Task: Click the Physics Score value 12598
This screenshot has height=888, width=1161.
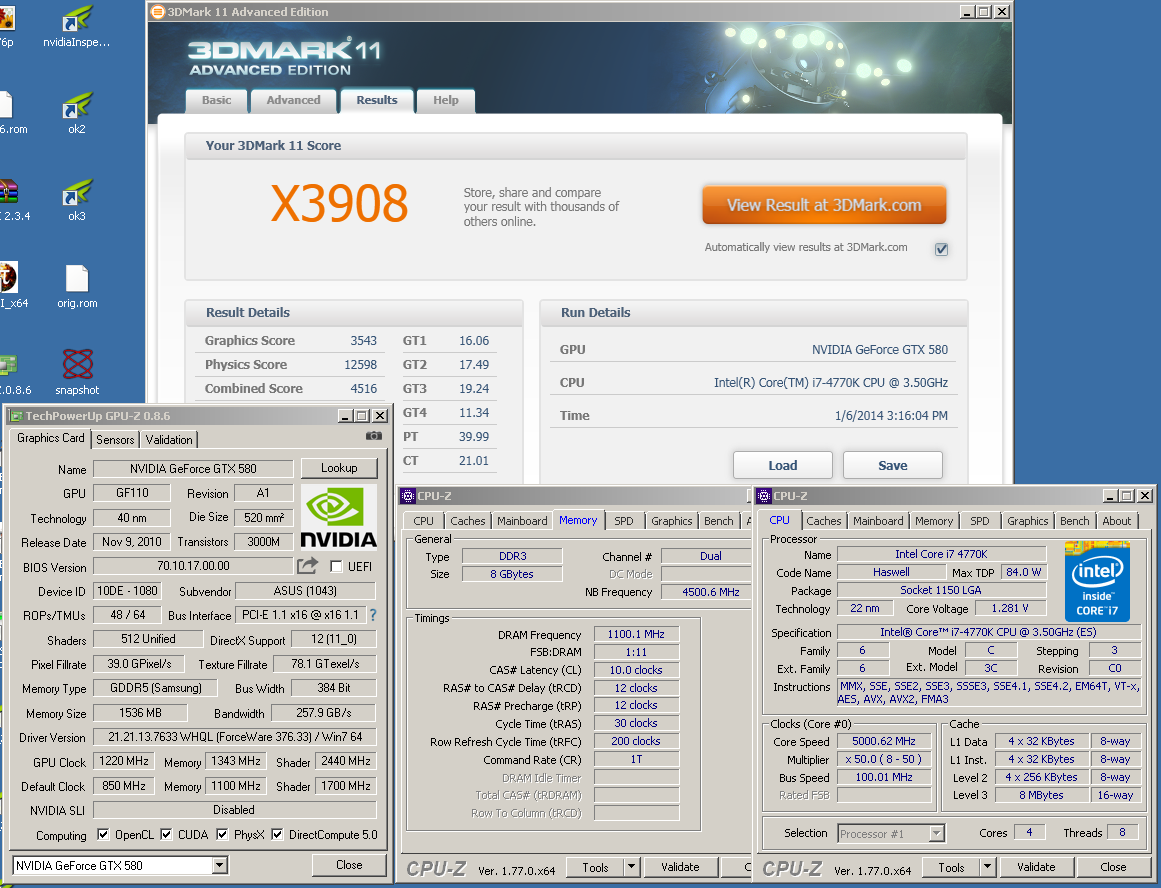Action: pyautogui.click(x=361, y=364)
